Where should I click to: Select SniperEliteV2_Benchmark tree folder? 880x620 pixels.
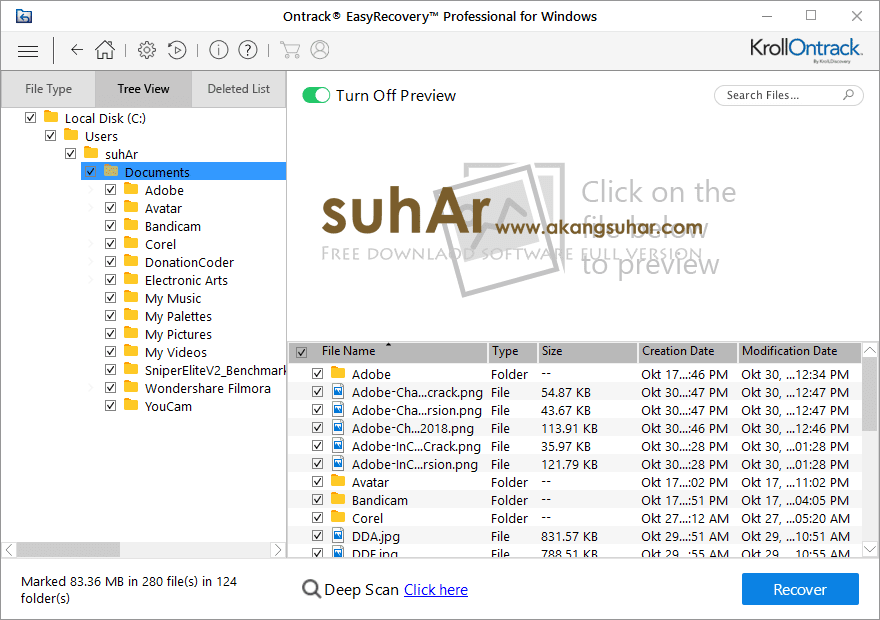(215, 370)
